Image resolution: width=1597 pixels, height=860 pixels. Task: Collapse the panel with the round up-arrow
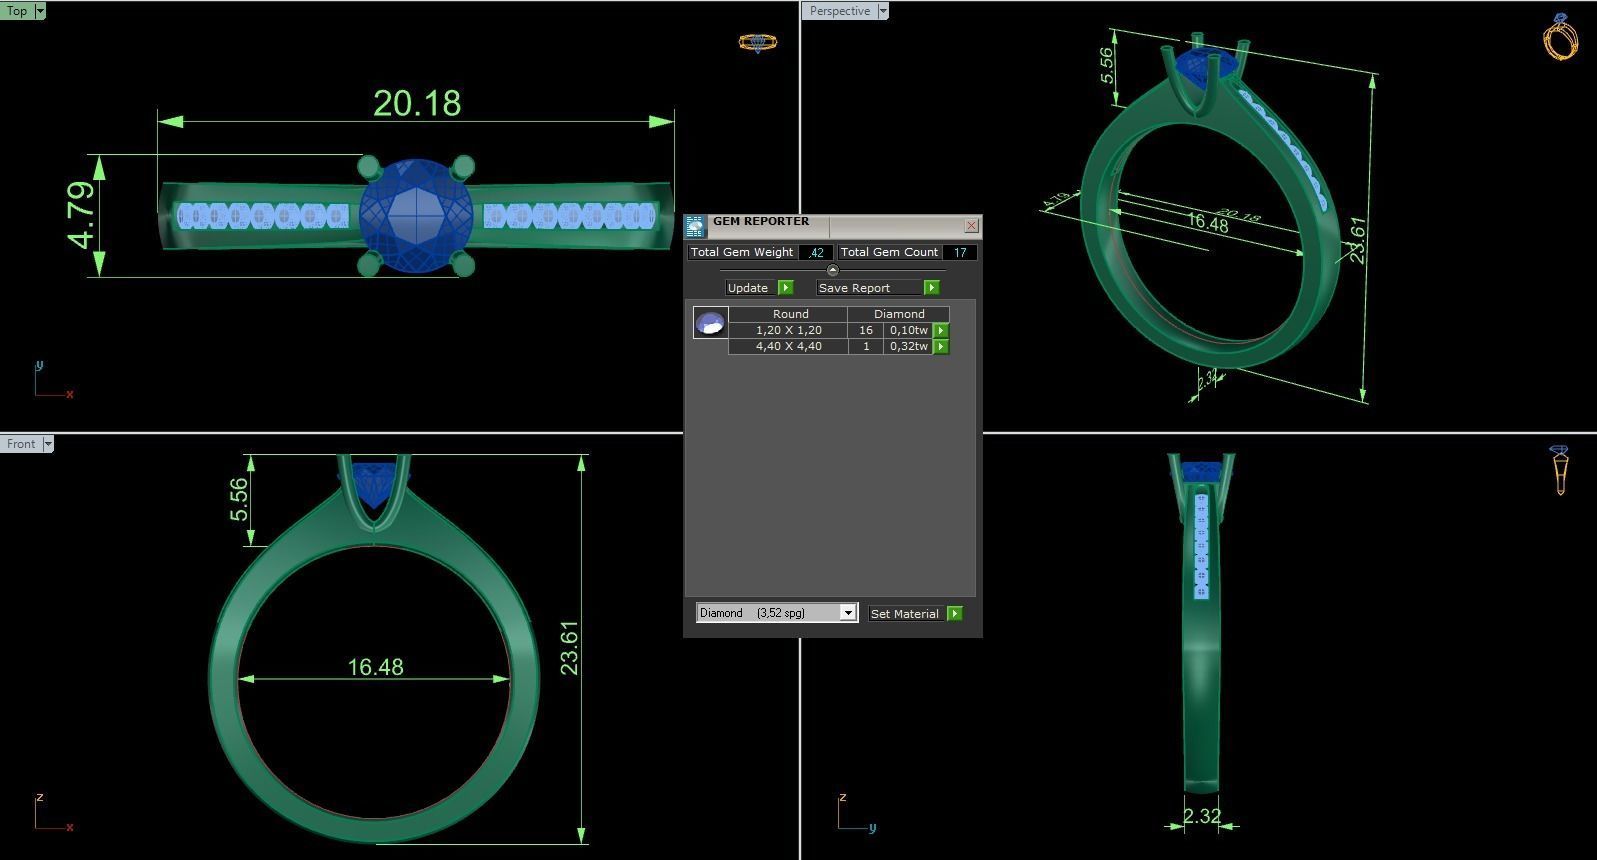point(833,270)
